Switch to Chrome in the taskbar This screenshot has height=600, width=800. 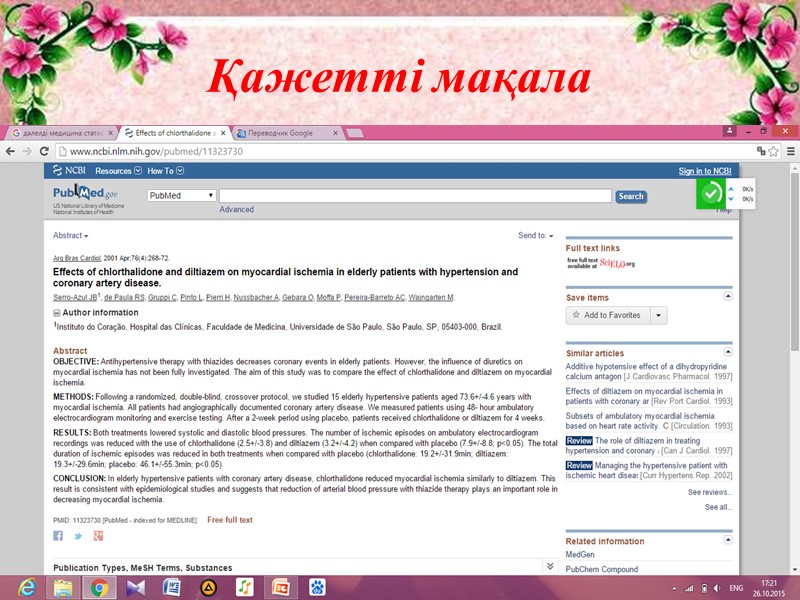(99, 588)
